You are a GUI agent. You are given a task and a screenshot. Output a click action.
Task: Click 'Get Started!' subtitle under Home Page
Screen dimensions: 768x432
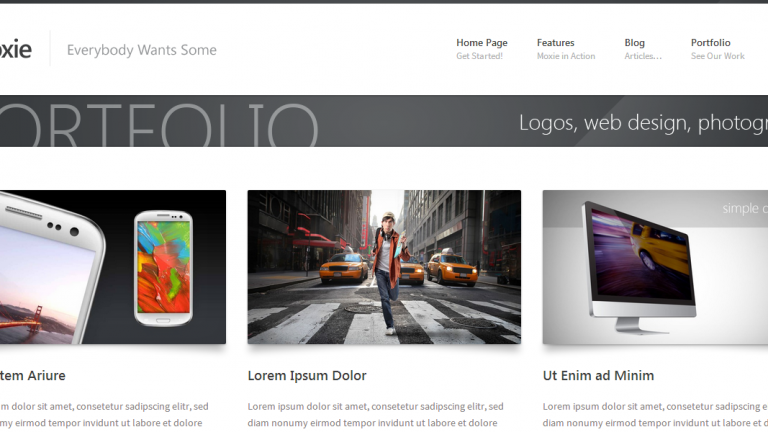479,56
